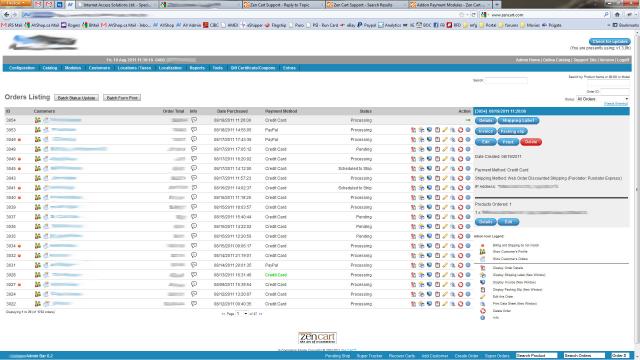
Task: Open the Extras menu
Action: pos(289,68)
